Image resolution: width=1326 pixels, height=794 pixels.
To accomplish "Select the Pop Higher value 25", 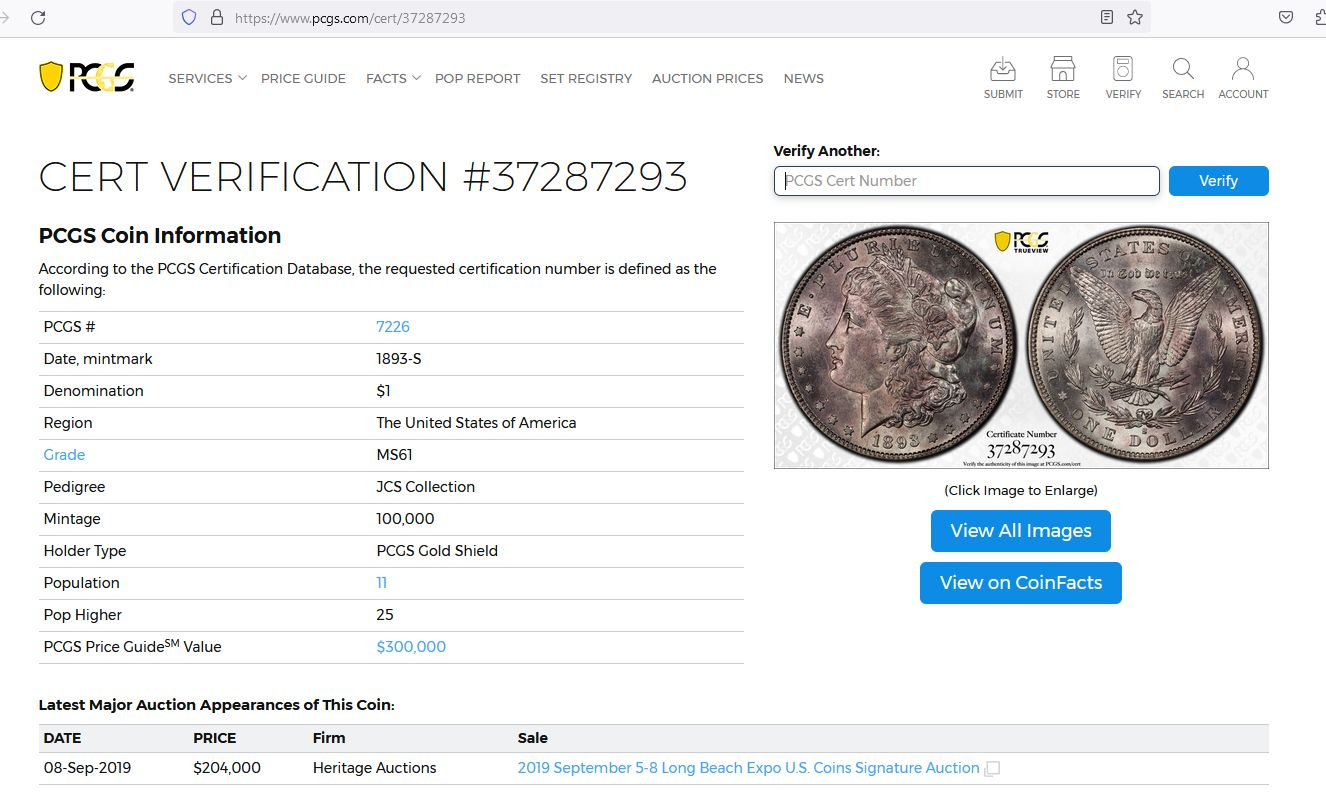I will (385, 615).
